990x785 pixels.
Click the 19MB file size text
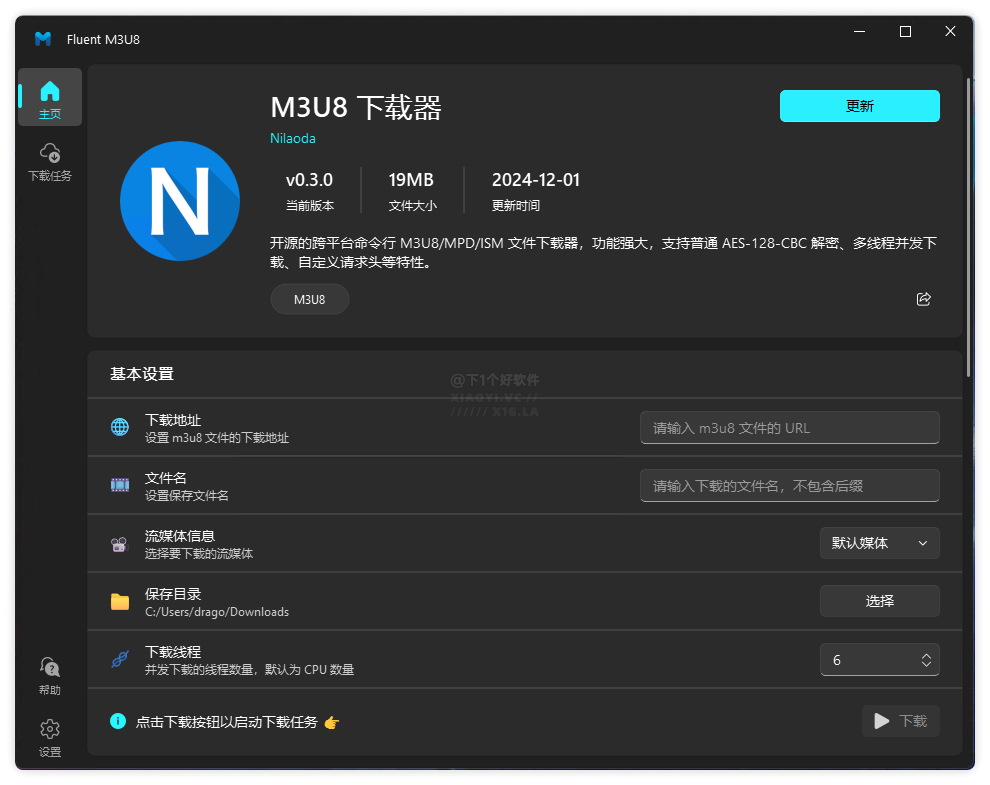tap(411, 180)
